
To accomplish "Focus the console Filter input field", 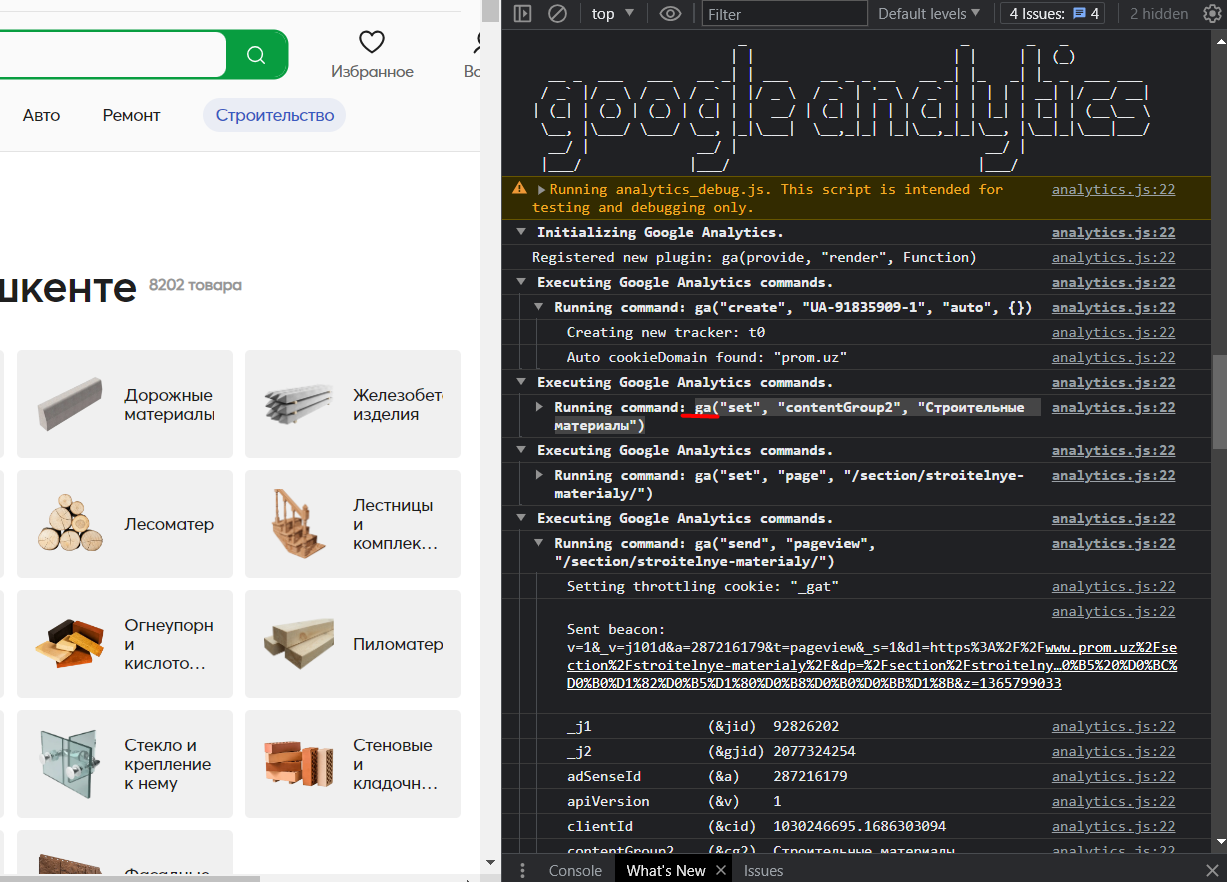I will 784,13.
